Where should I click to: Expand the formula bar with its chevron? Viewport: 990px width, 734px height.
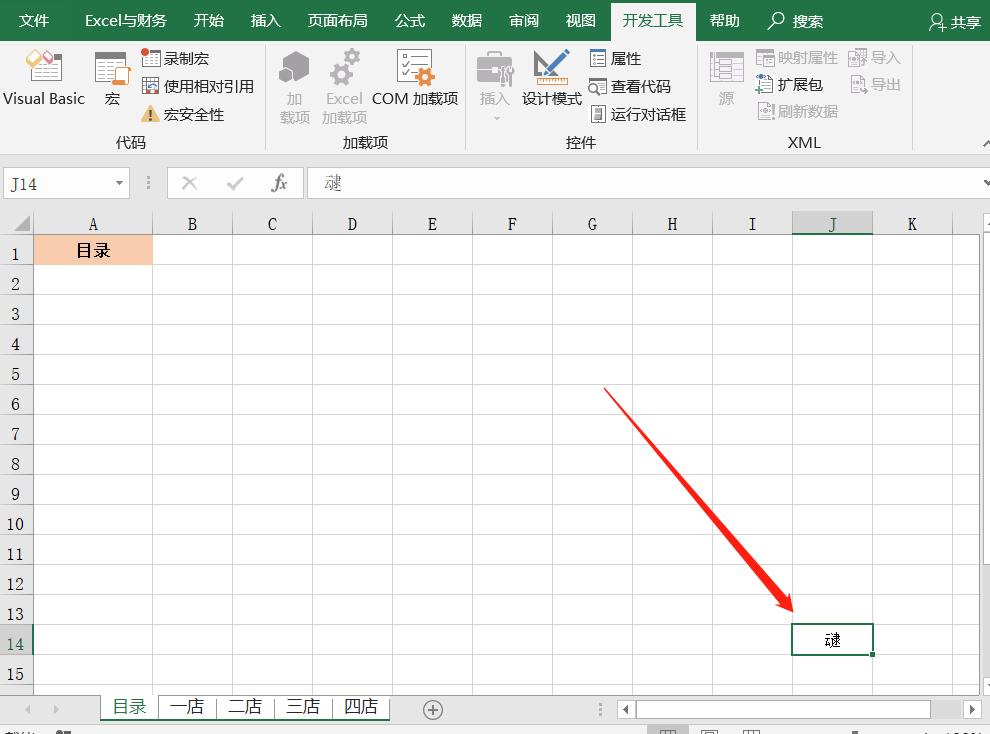tap(984, 183)
